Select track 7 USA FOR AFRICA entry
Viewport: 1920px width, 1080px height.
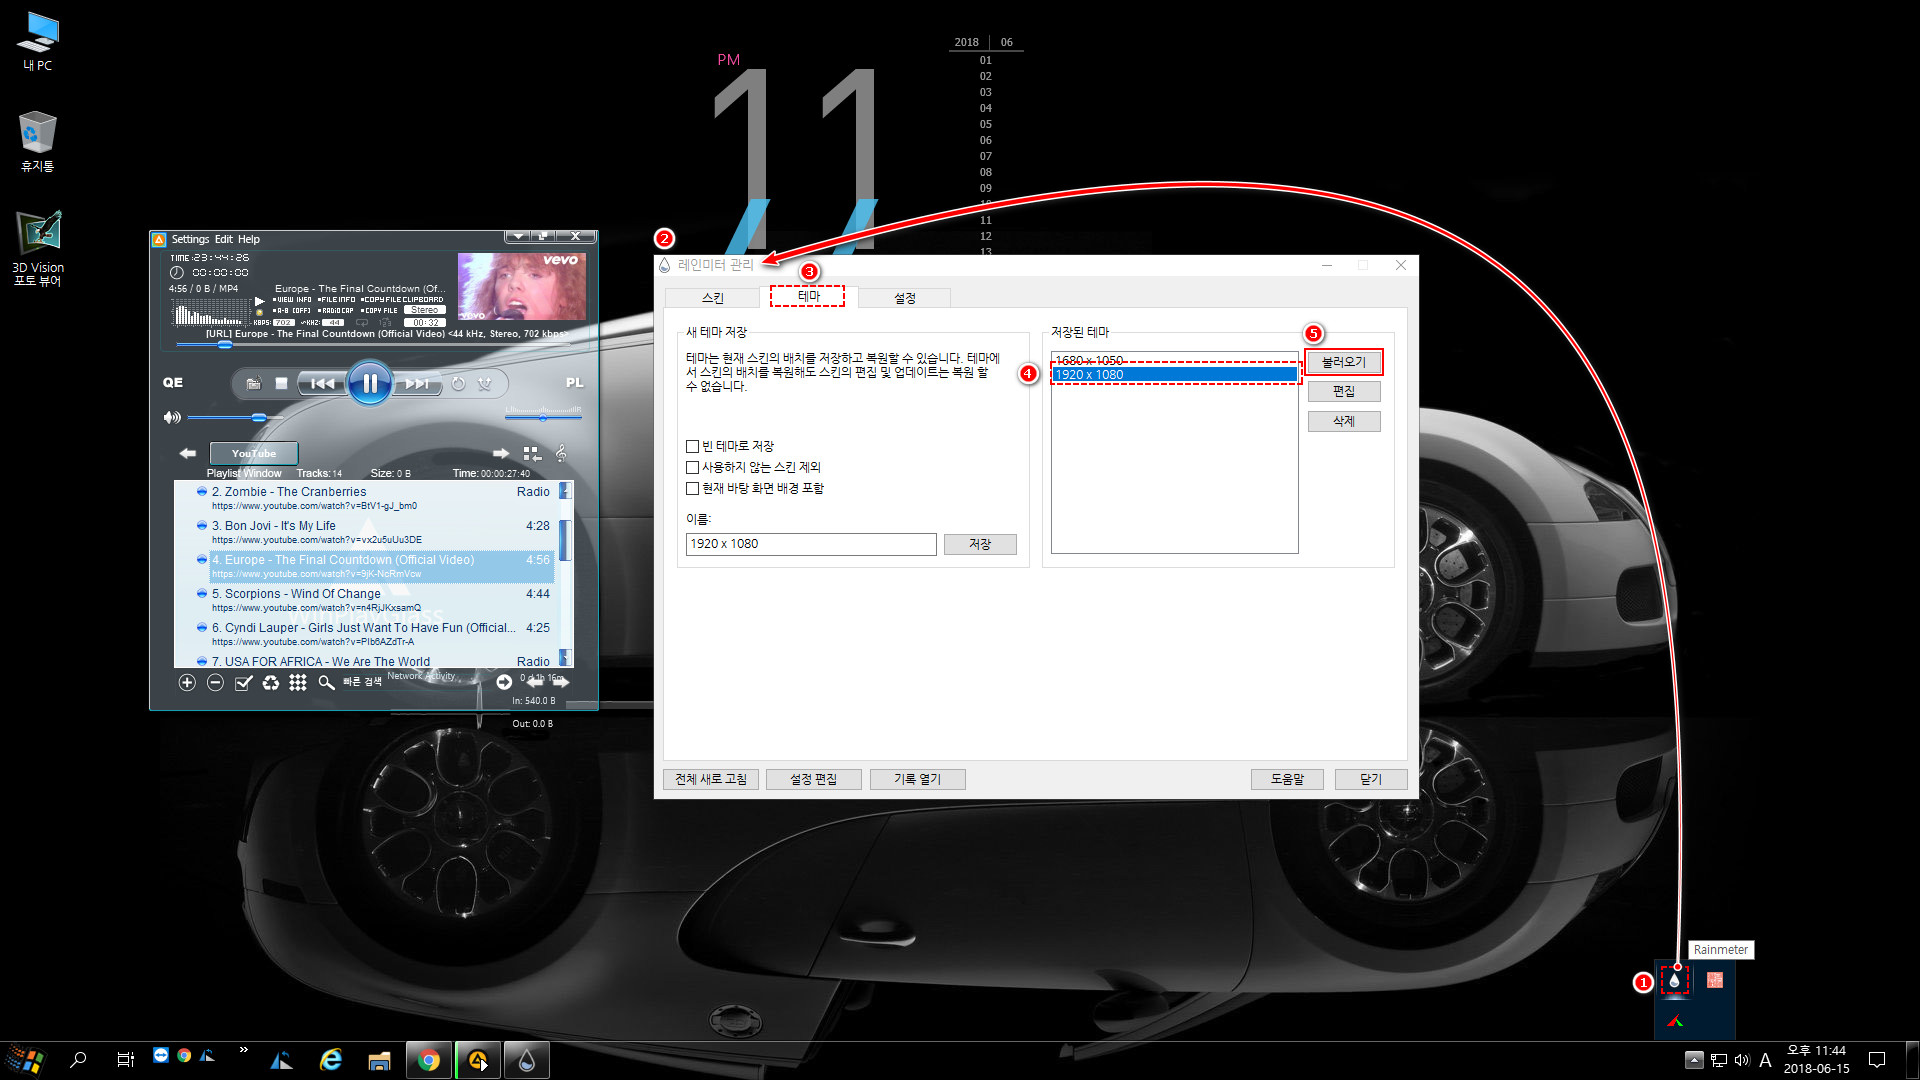(380, 661)
